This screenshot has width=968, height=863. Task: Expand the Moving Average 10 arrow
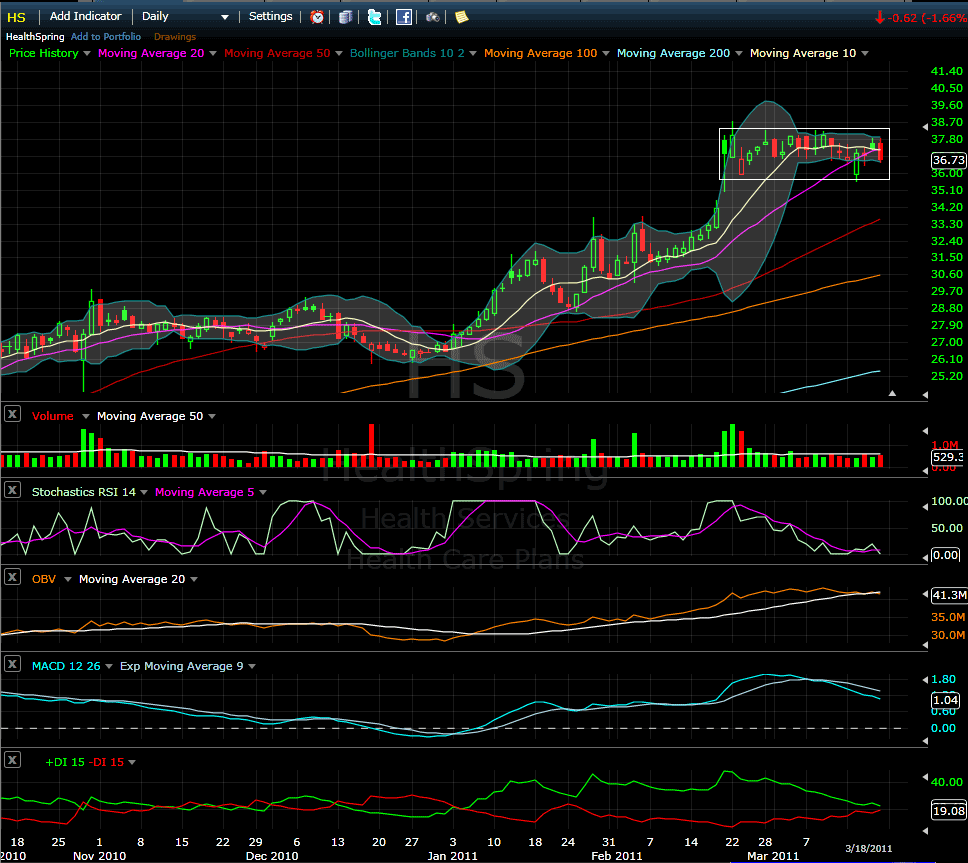(865, 54)
